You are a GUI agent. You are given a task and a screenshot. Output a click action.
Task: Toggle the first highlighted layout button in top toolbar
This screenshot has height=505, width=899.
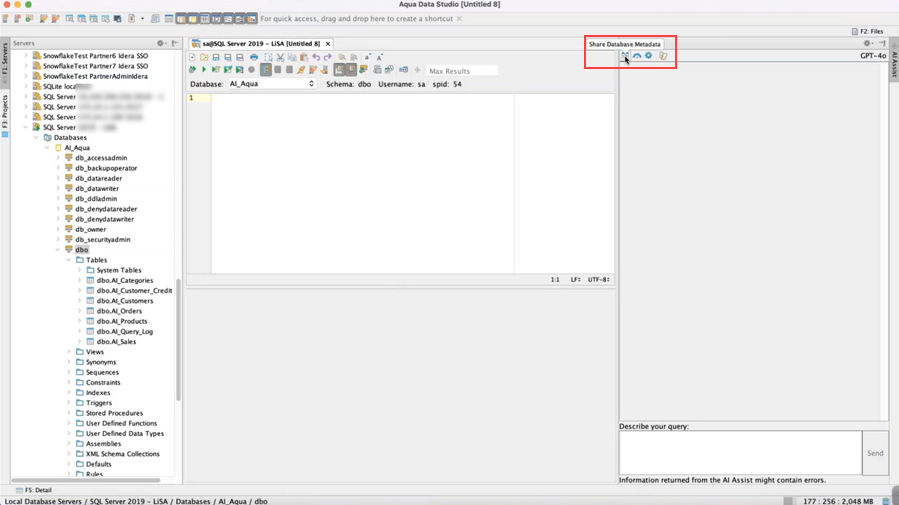(181, 19)
